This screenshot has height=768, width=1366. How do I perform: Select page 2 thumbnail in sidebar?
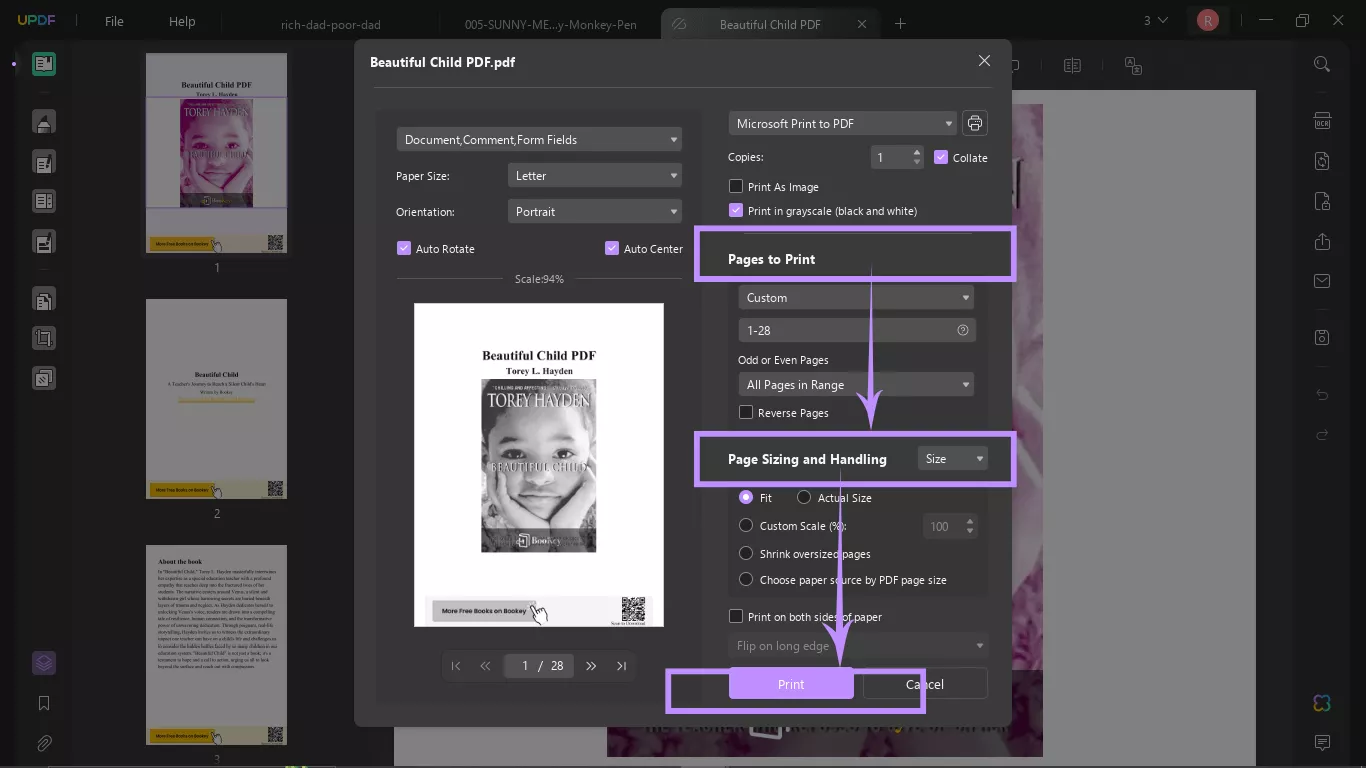pyautogui.click(x=217, y=399)
